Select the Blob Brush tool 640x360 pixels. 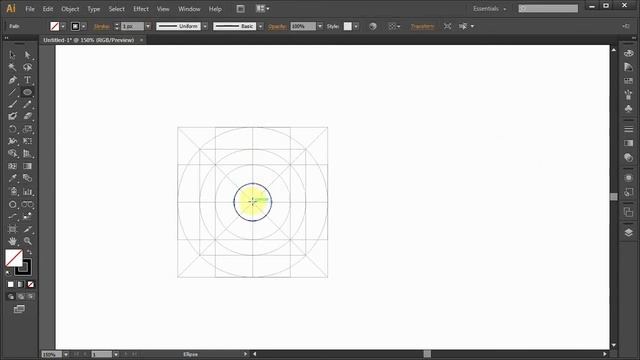pos(12,117)
